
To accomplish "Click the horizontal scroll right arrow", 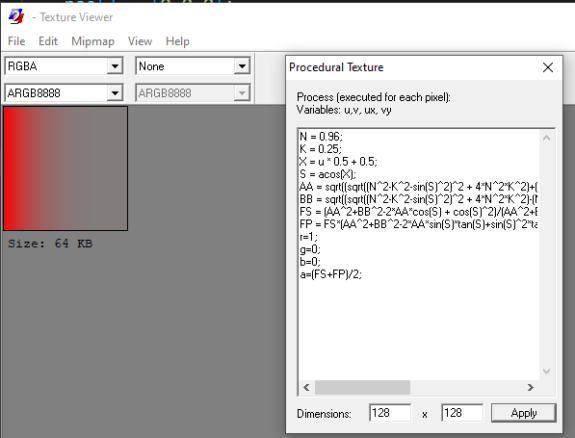I will click(530, 387).
